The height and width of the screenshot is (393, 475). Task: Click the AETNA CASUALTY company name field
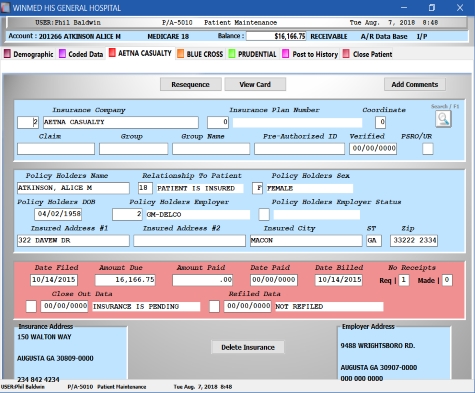pos(121,122)
